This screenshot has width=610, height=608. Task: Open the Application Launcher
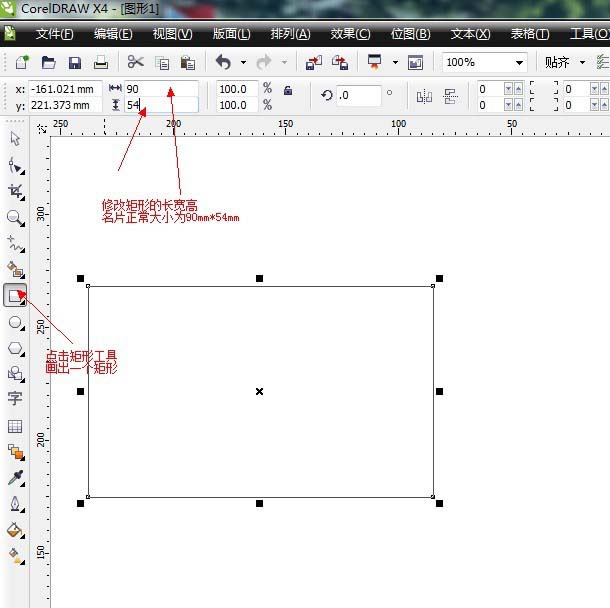[x=375, y=62]
